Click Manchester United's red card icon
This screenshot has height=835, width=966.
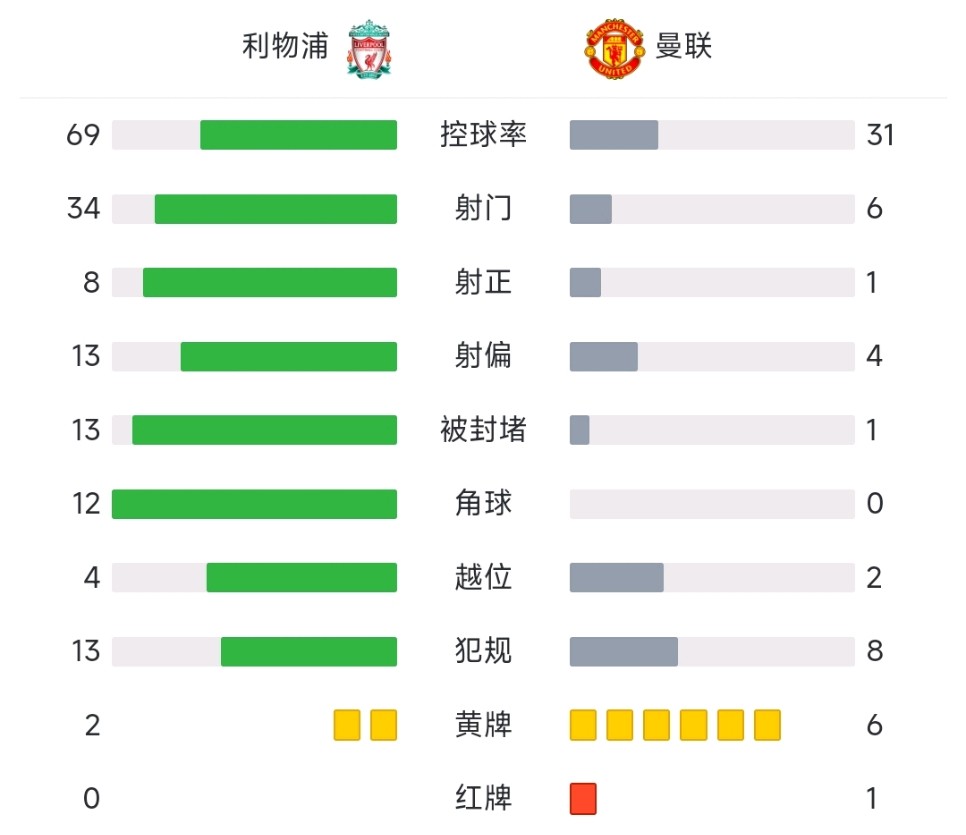coord(583,799)
